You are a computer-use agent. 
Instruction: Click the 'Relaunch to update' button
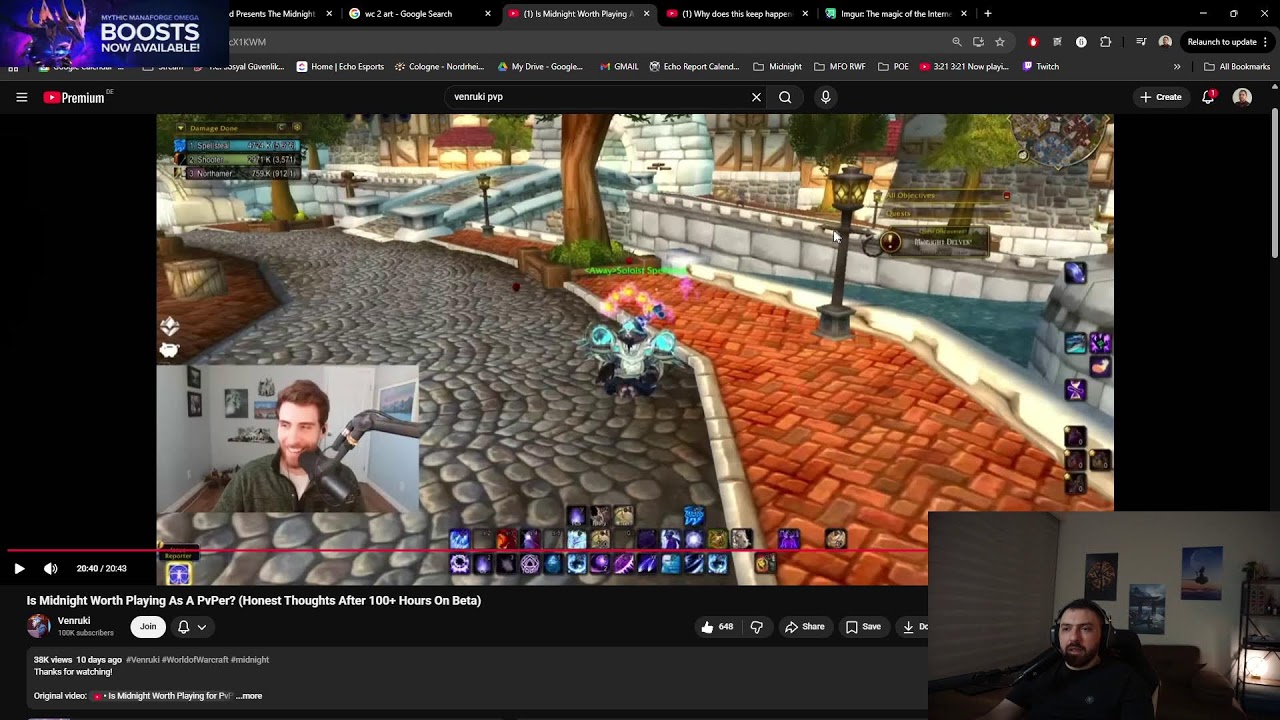[x=1222, y=42]
